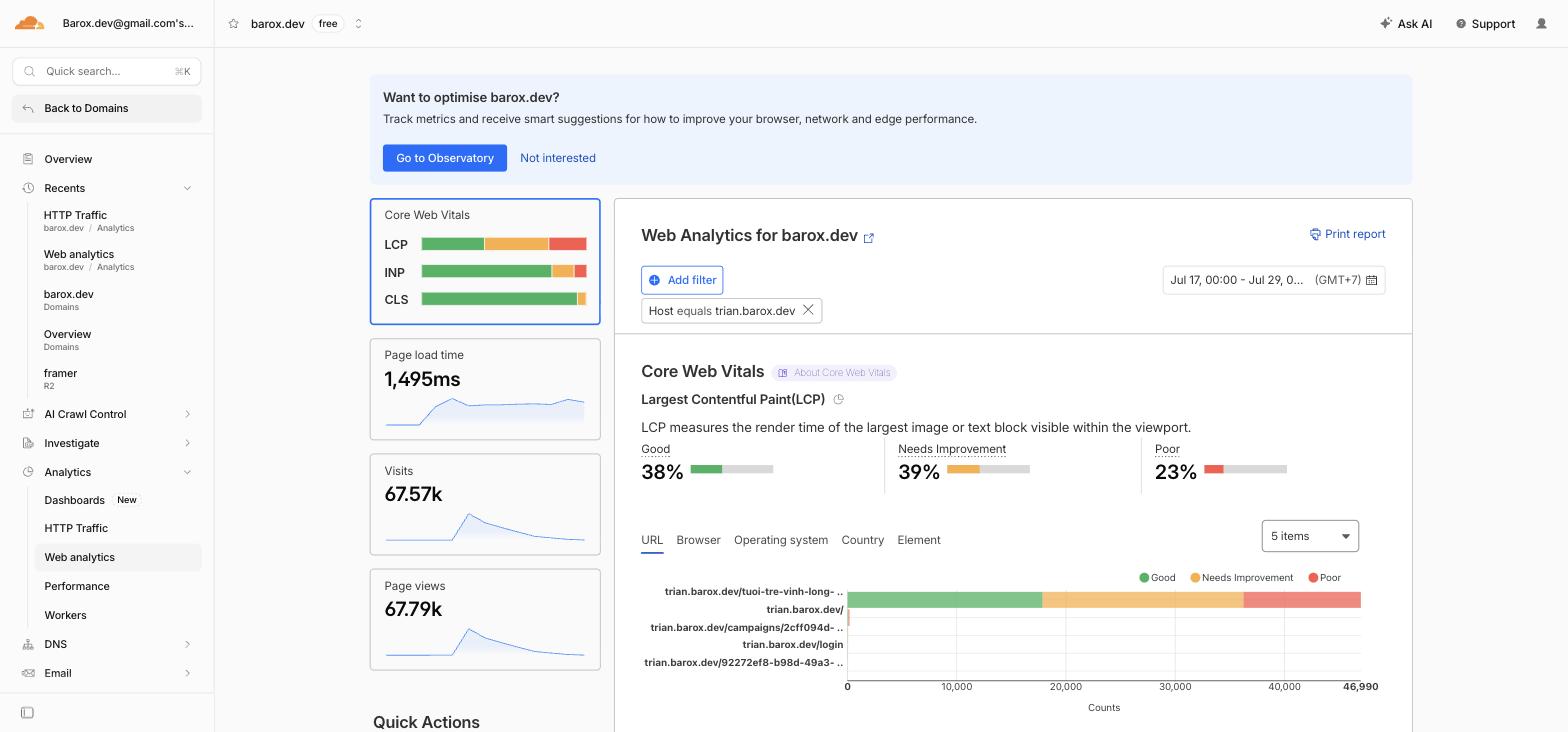This screenshot has height=732, width=1568.
Task: Click Print report link
Action: click(x=1347, y=234)
